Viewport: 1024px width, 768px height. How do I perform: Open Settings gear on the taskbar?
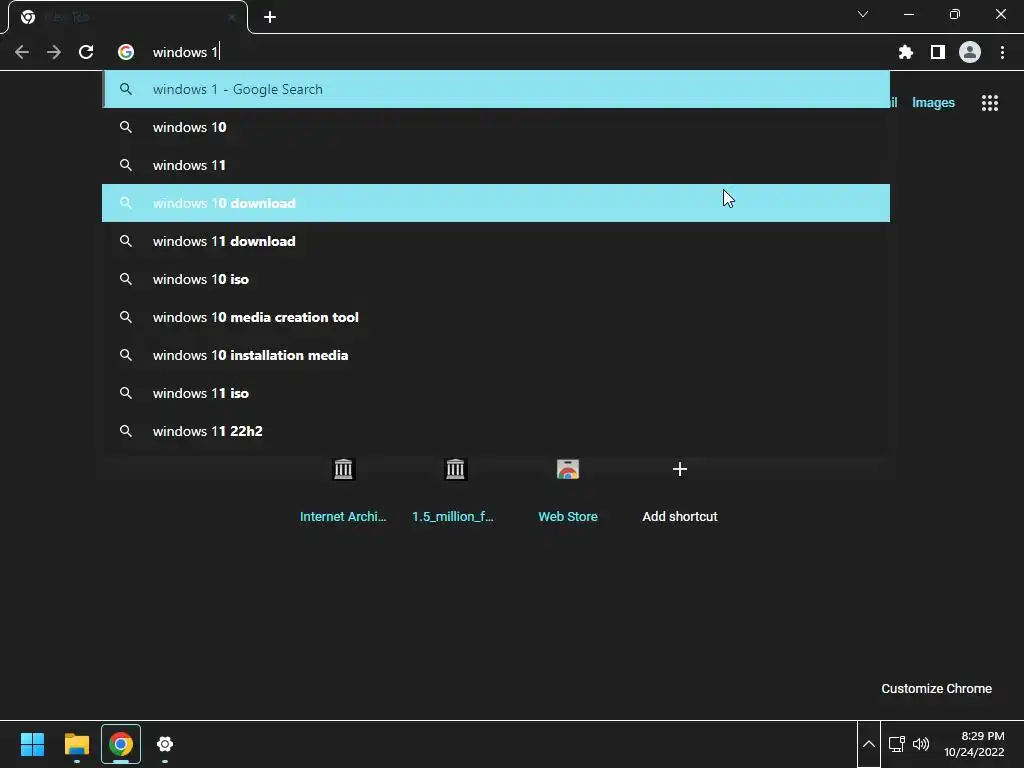[165, 744]
